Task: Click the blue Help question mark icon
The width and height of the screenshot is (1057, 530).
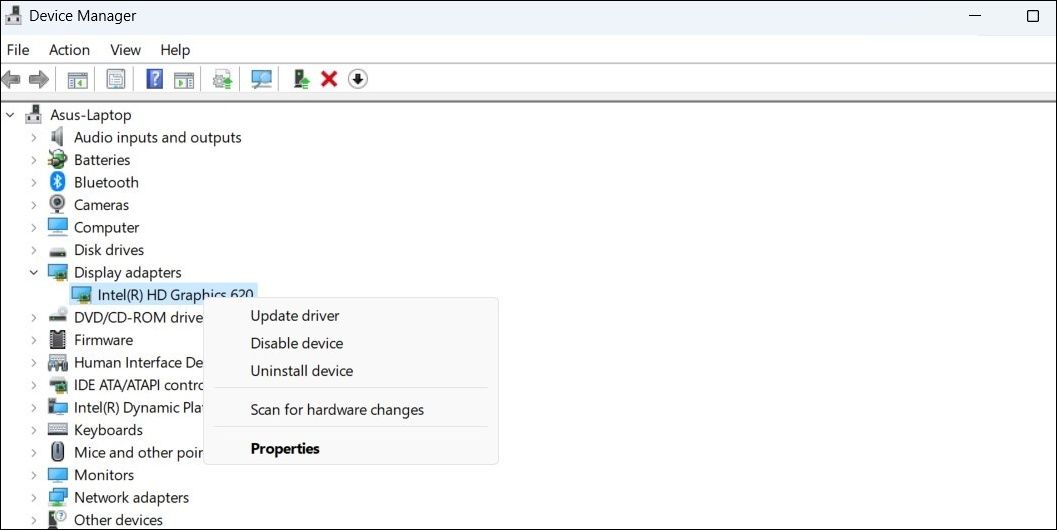Action: 154,80
